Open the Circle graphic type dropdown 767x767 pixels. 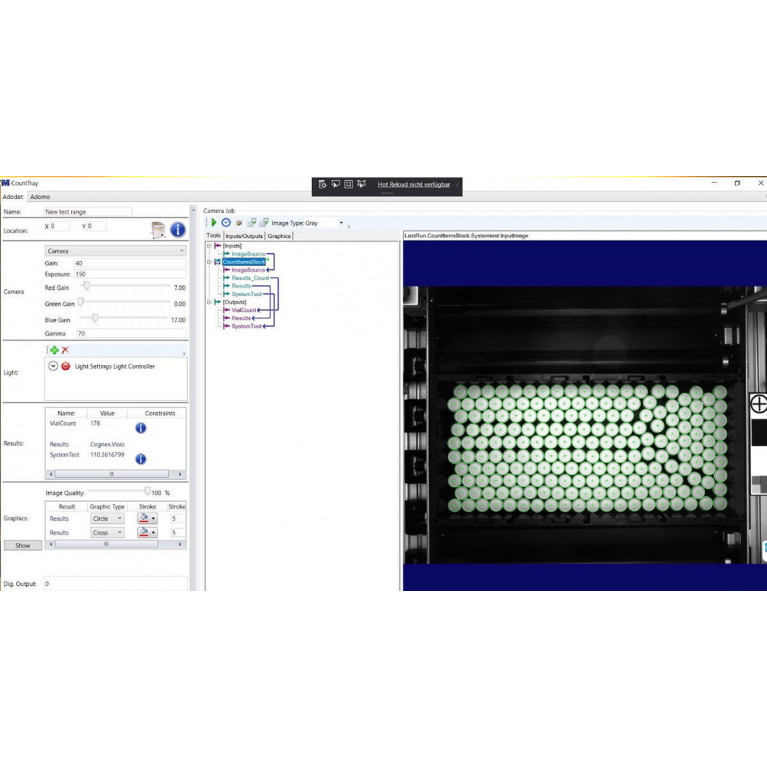[107, 519]
